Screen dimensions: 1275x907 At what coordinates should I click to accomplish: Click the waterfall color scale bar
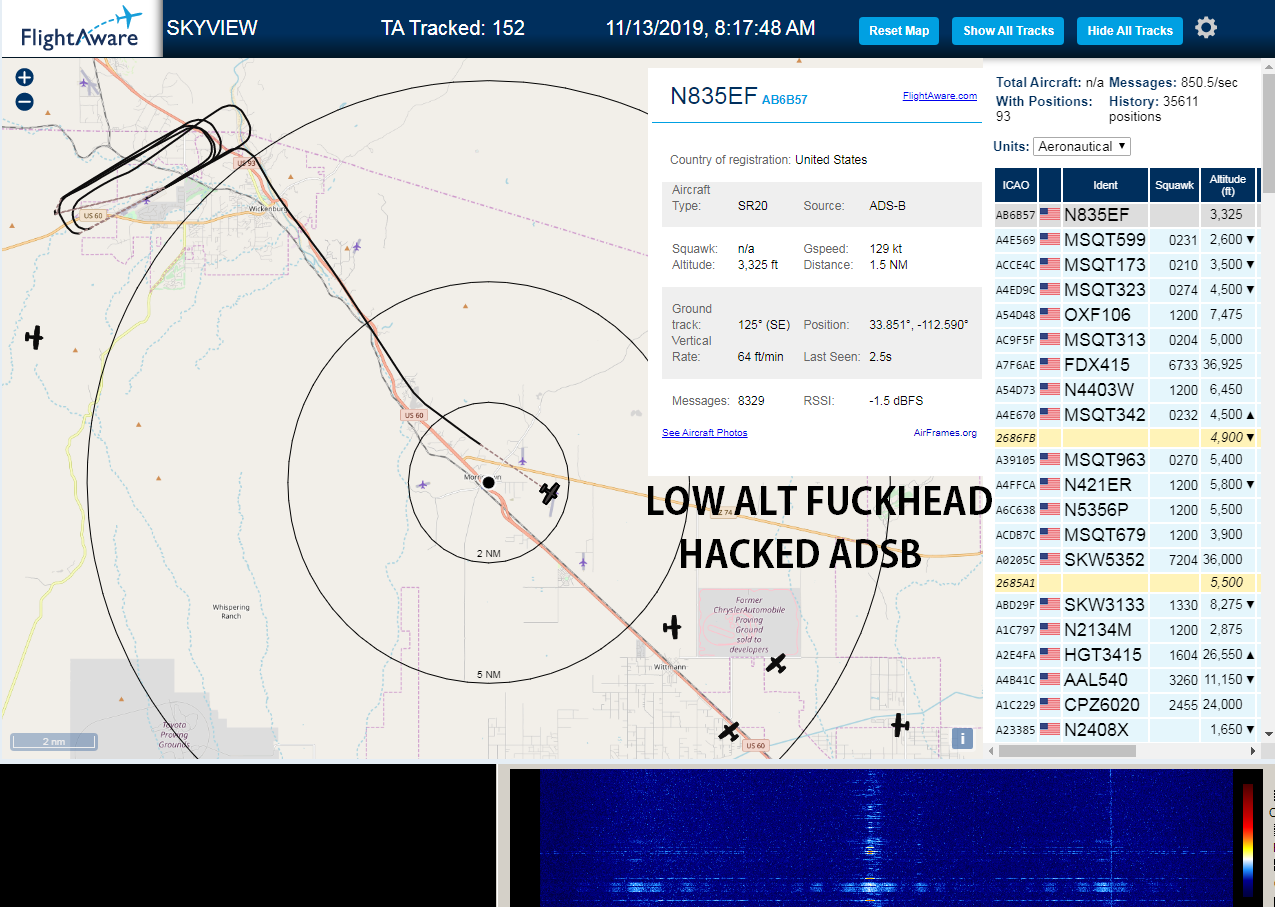tap(1248, 838)
